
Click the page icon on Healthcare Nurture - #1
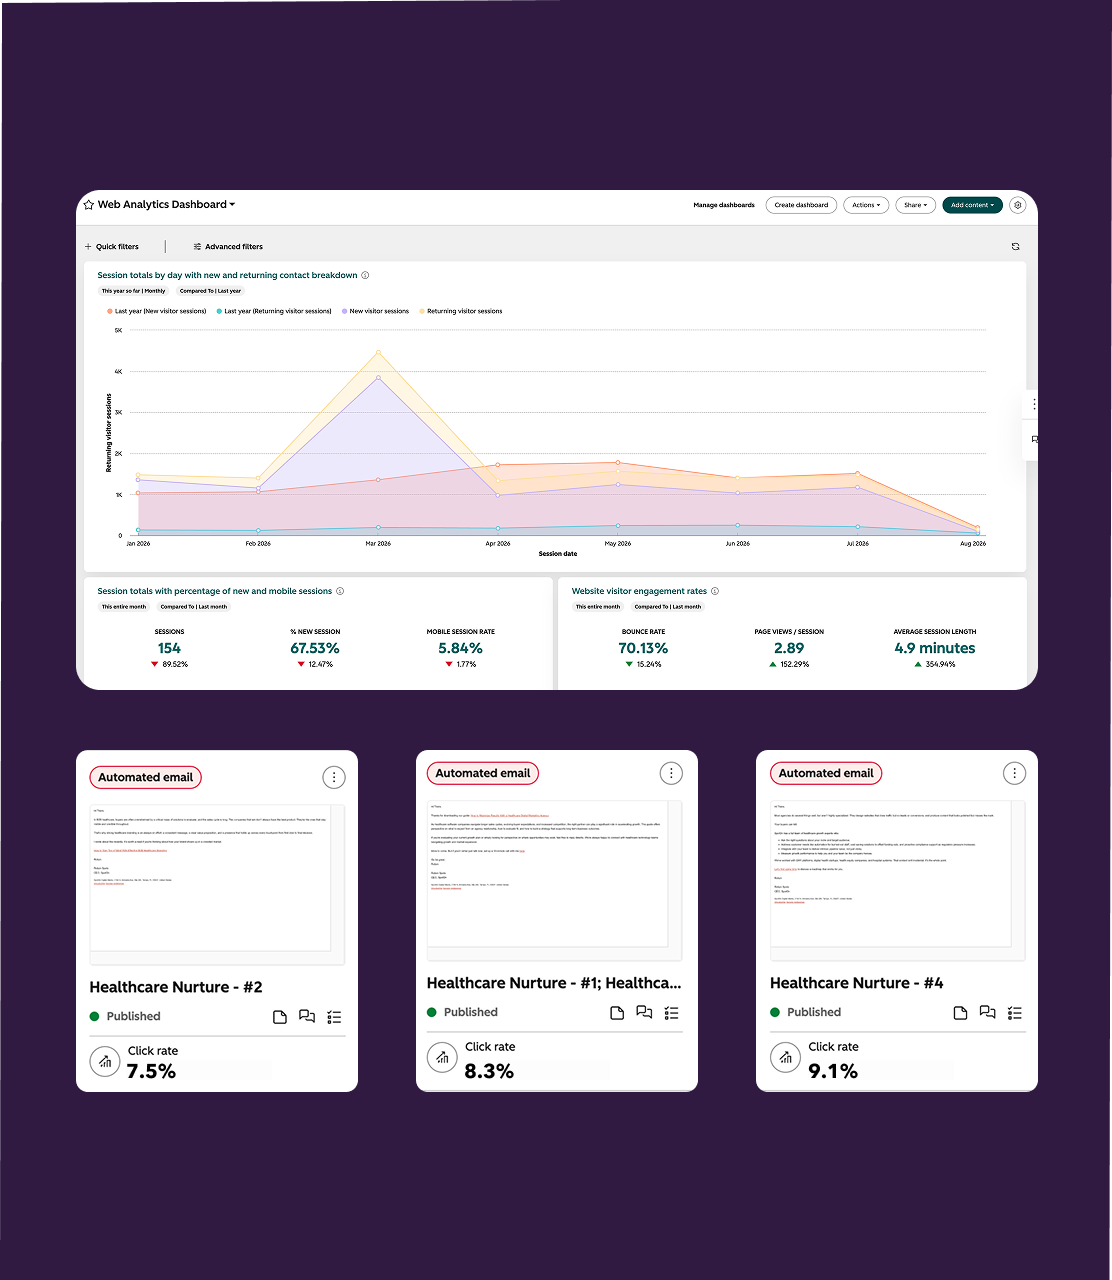click(617, 1013)
